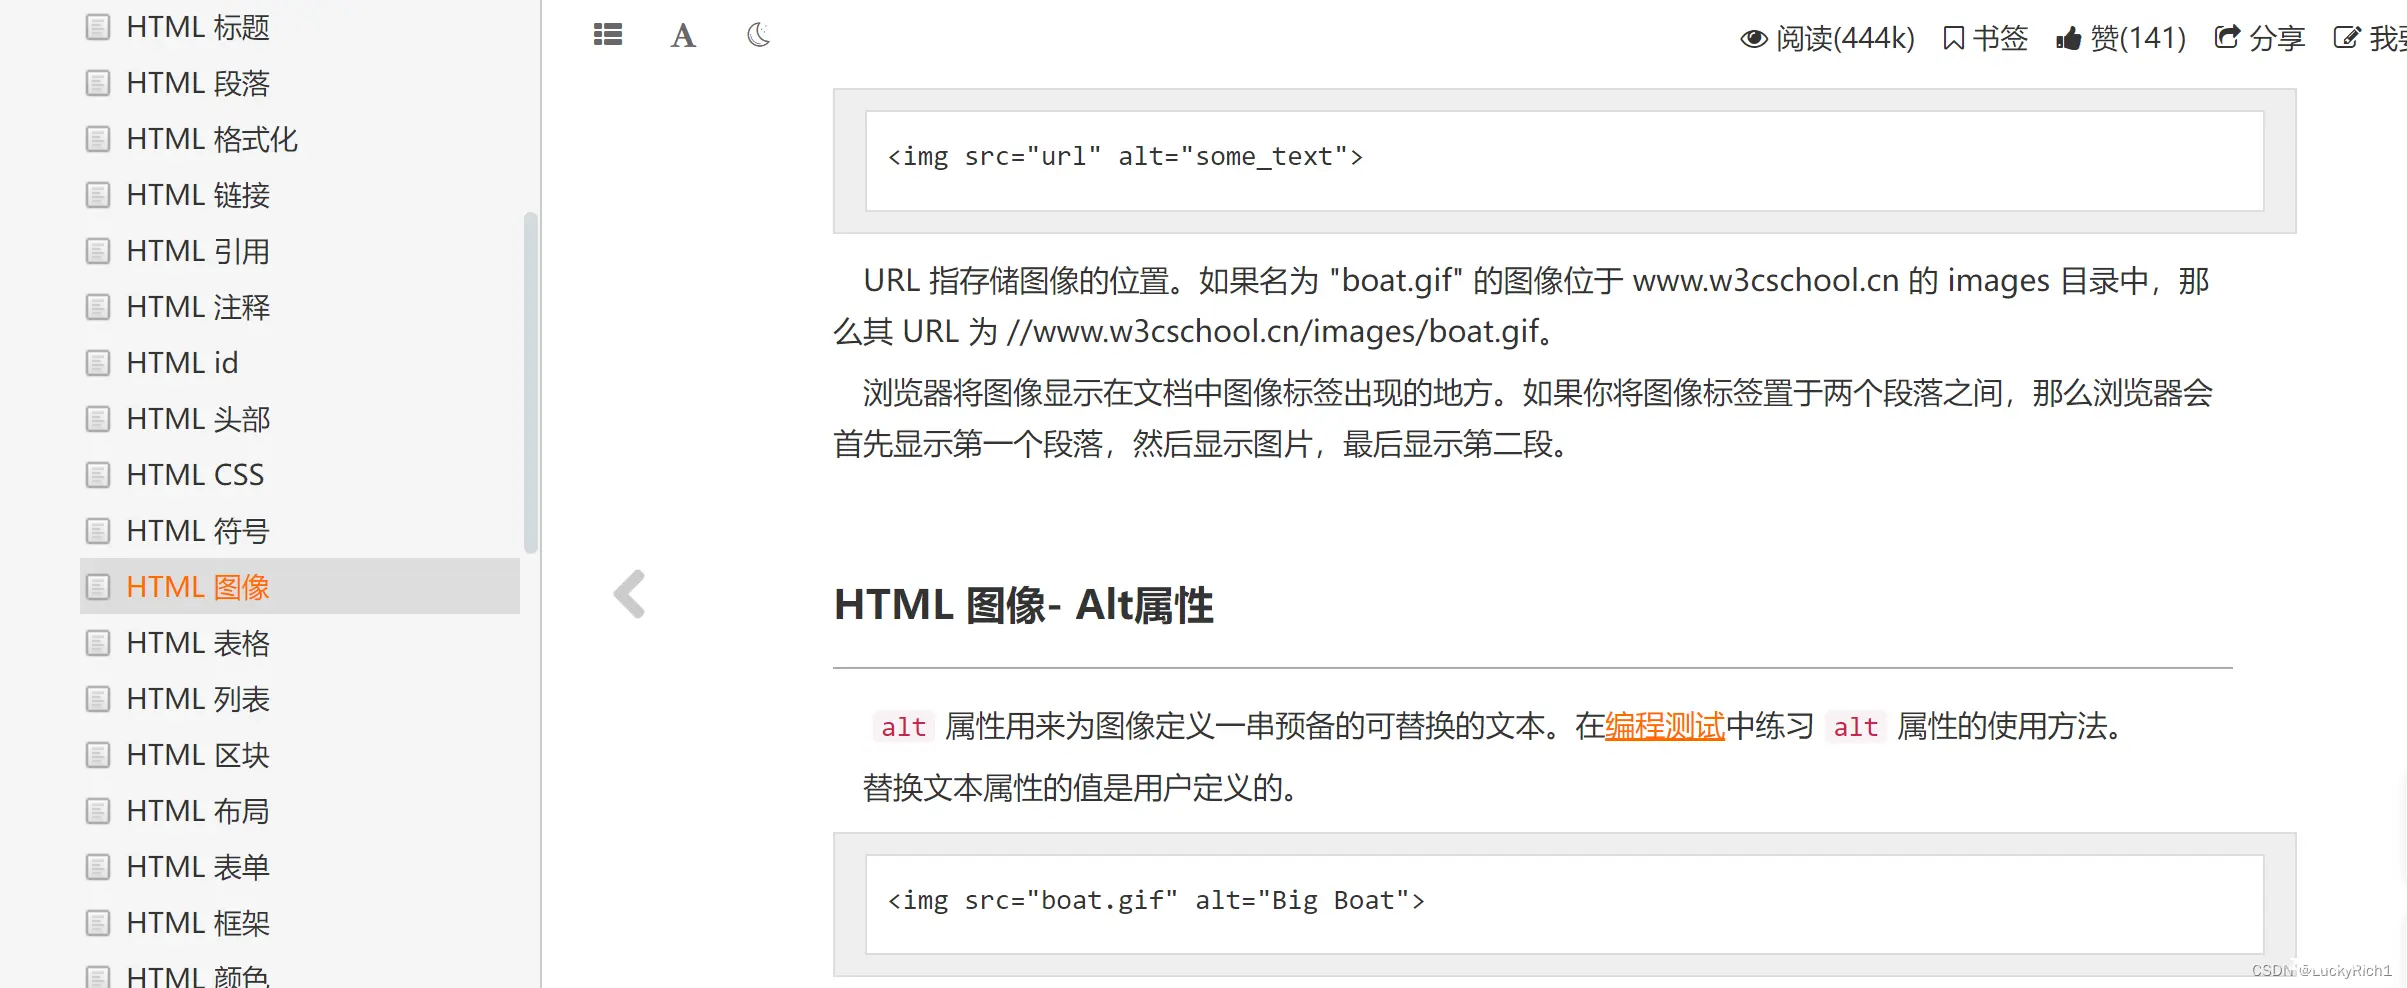The height and width of the screenshot is (988, 2407).
Task: Click the document icon beside HTML 段落
Action: point(98,83)
